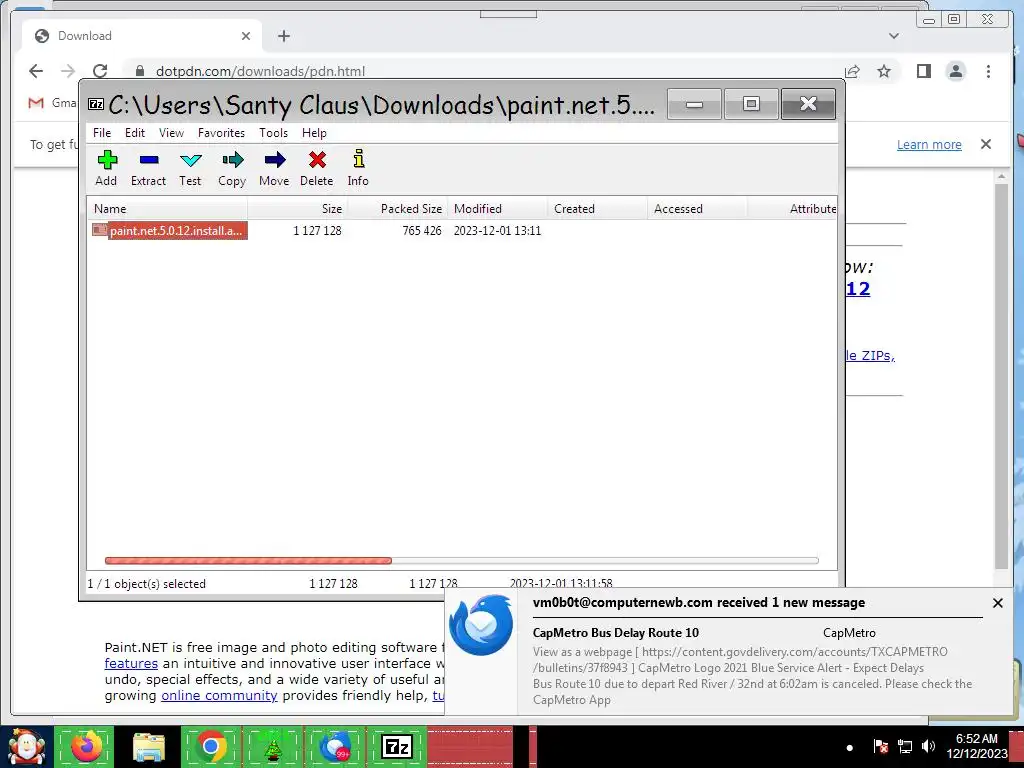
Task: Open the Favorites menu
Action: click(221, 133)
